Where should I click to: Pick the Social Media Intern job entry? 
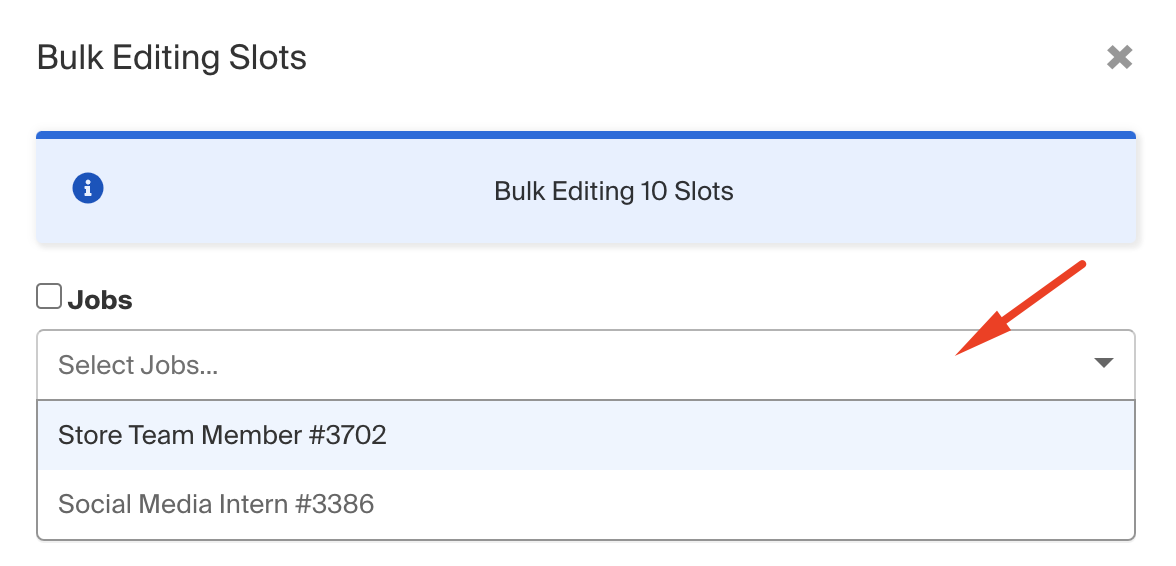coord(586,504)
